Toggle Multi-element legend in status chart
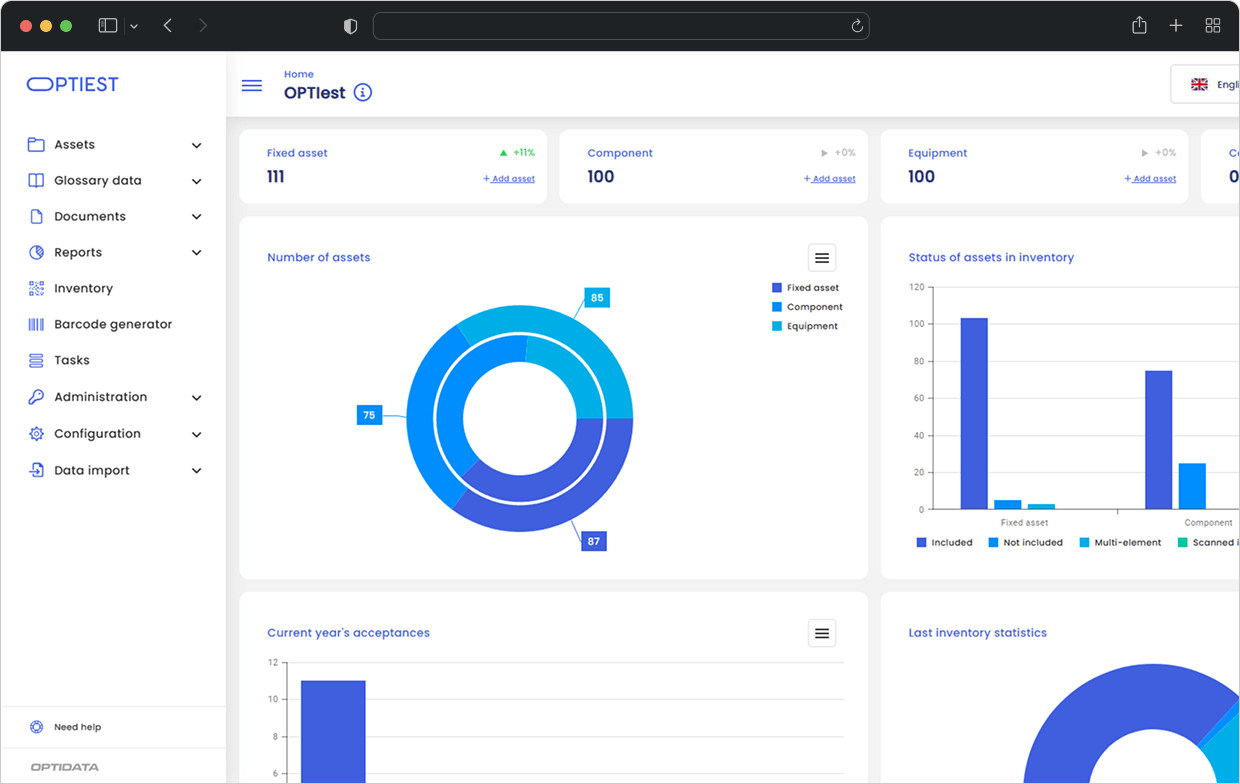This screenshot has width=1240, height=784. point(1121,543)
